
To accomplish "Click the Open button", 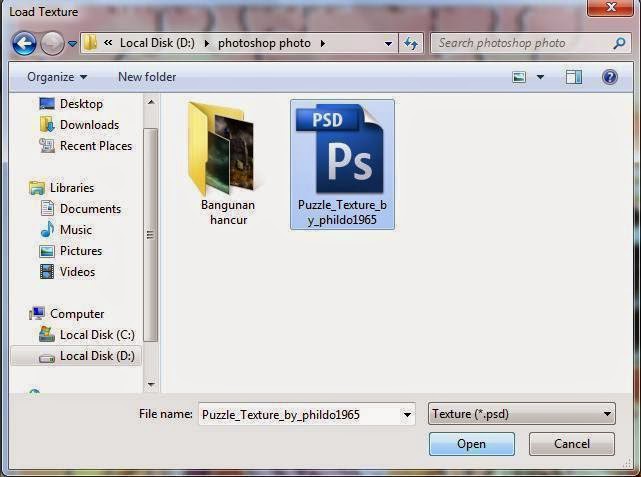I will [472, 444].
